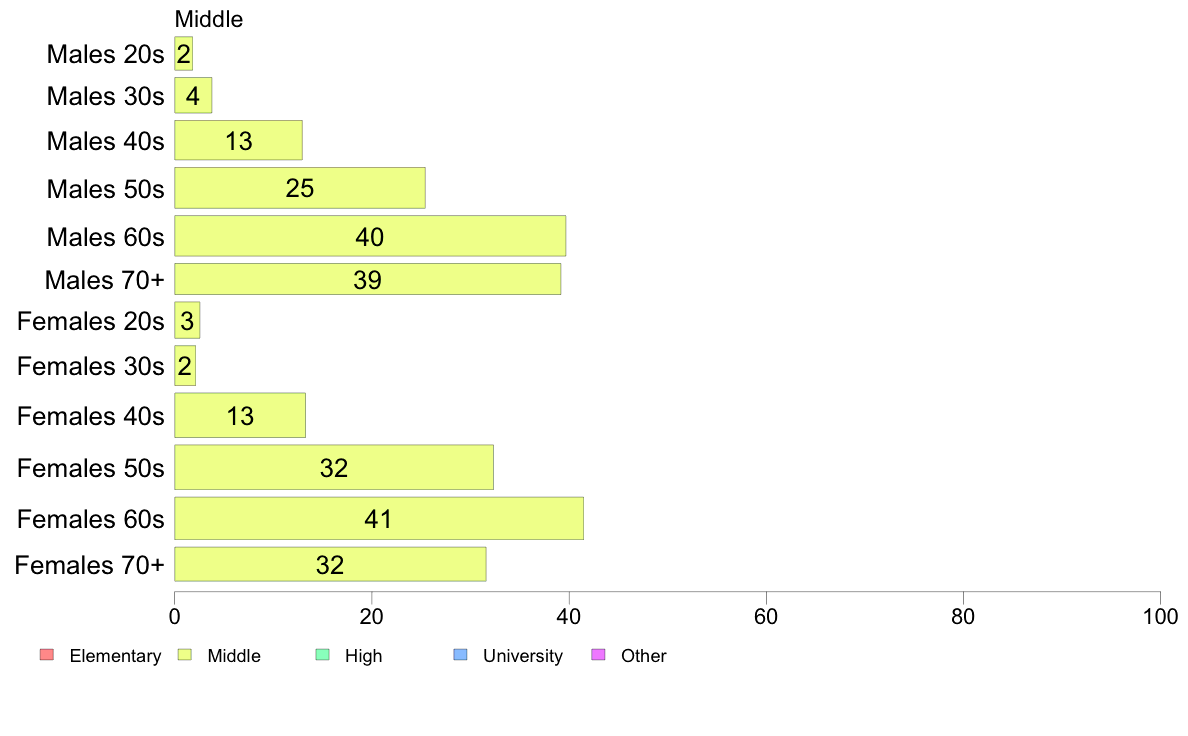Viewport: 1188px width, 736px height.
Task: Select the Males 60s bar labeled 40
Action: pos(370,236)
